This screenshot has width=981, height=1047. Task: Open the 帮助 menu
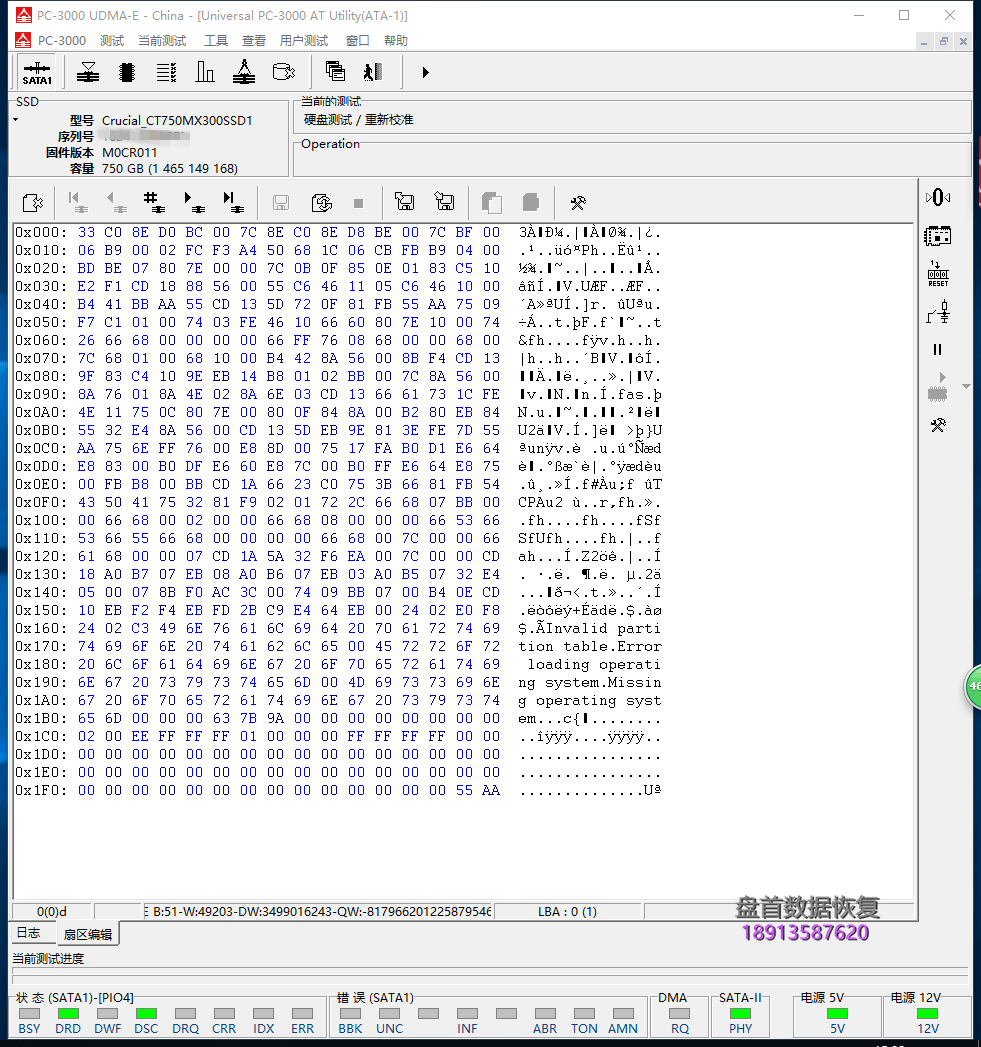(395, 41)
